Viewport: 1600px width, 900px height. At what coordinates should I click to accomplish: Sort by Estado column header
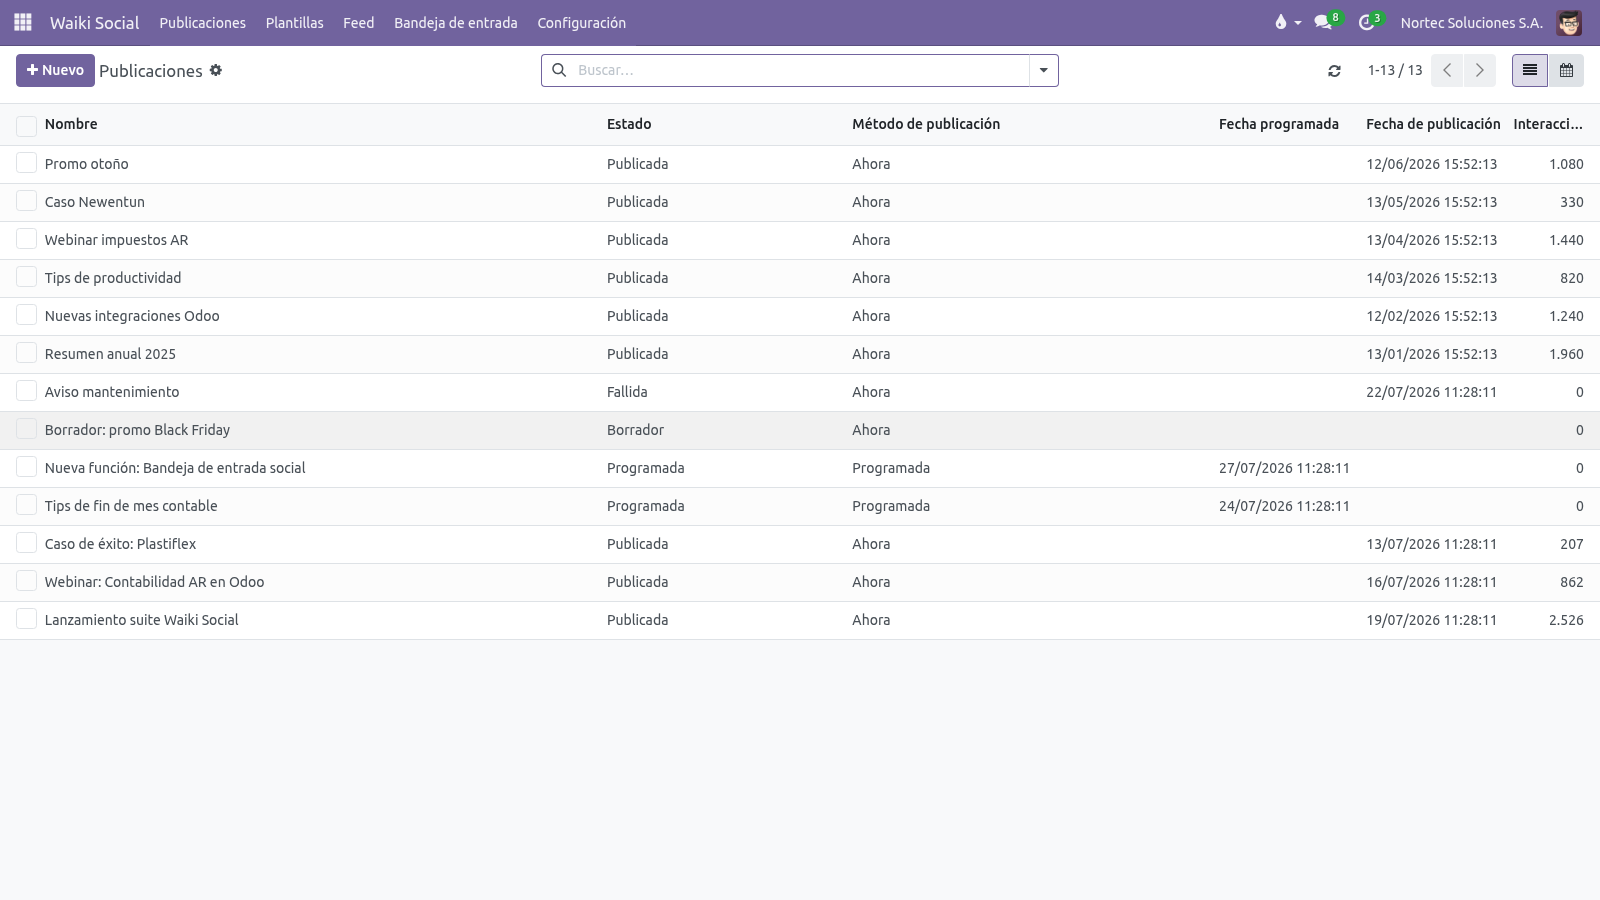point(629,124)
